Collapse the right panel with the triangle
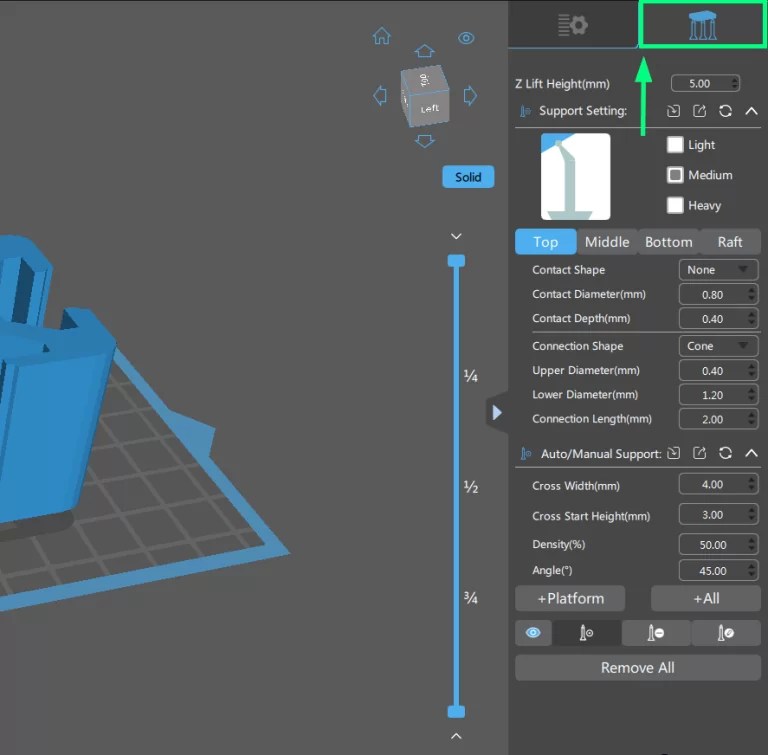This screenshot has width=768, height=755. (x=497, y=413)
